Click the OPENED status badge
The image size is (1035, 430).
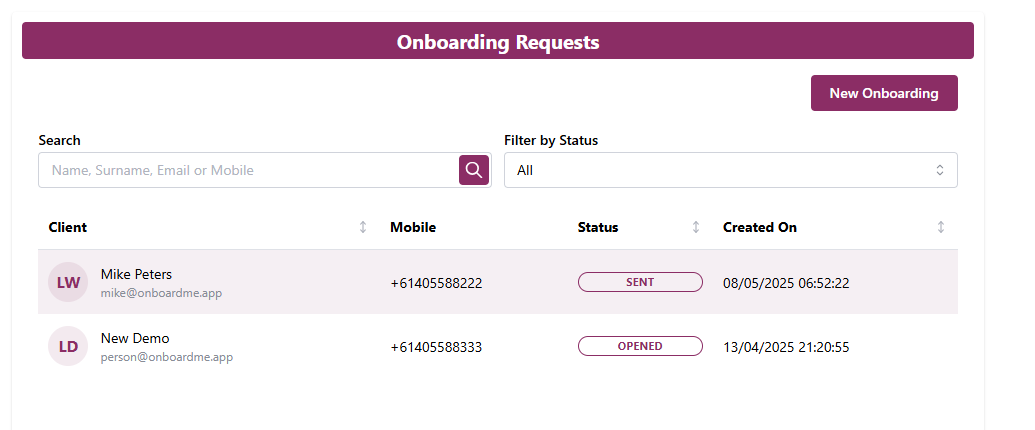[640, 346]
